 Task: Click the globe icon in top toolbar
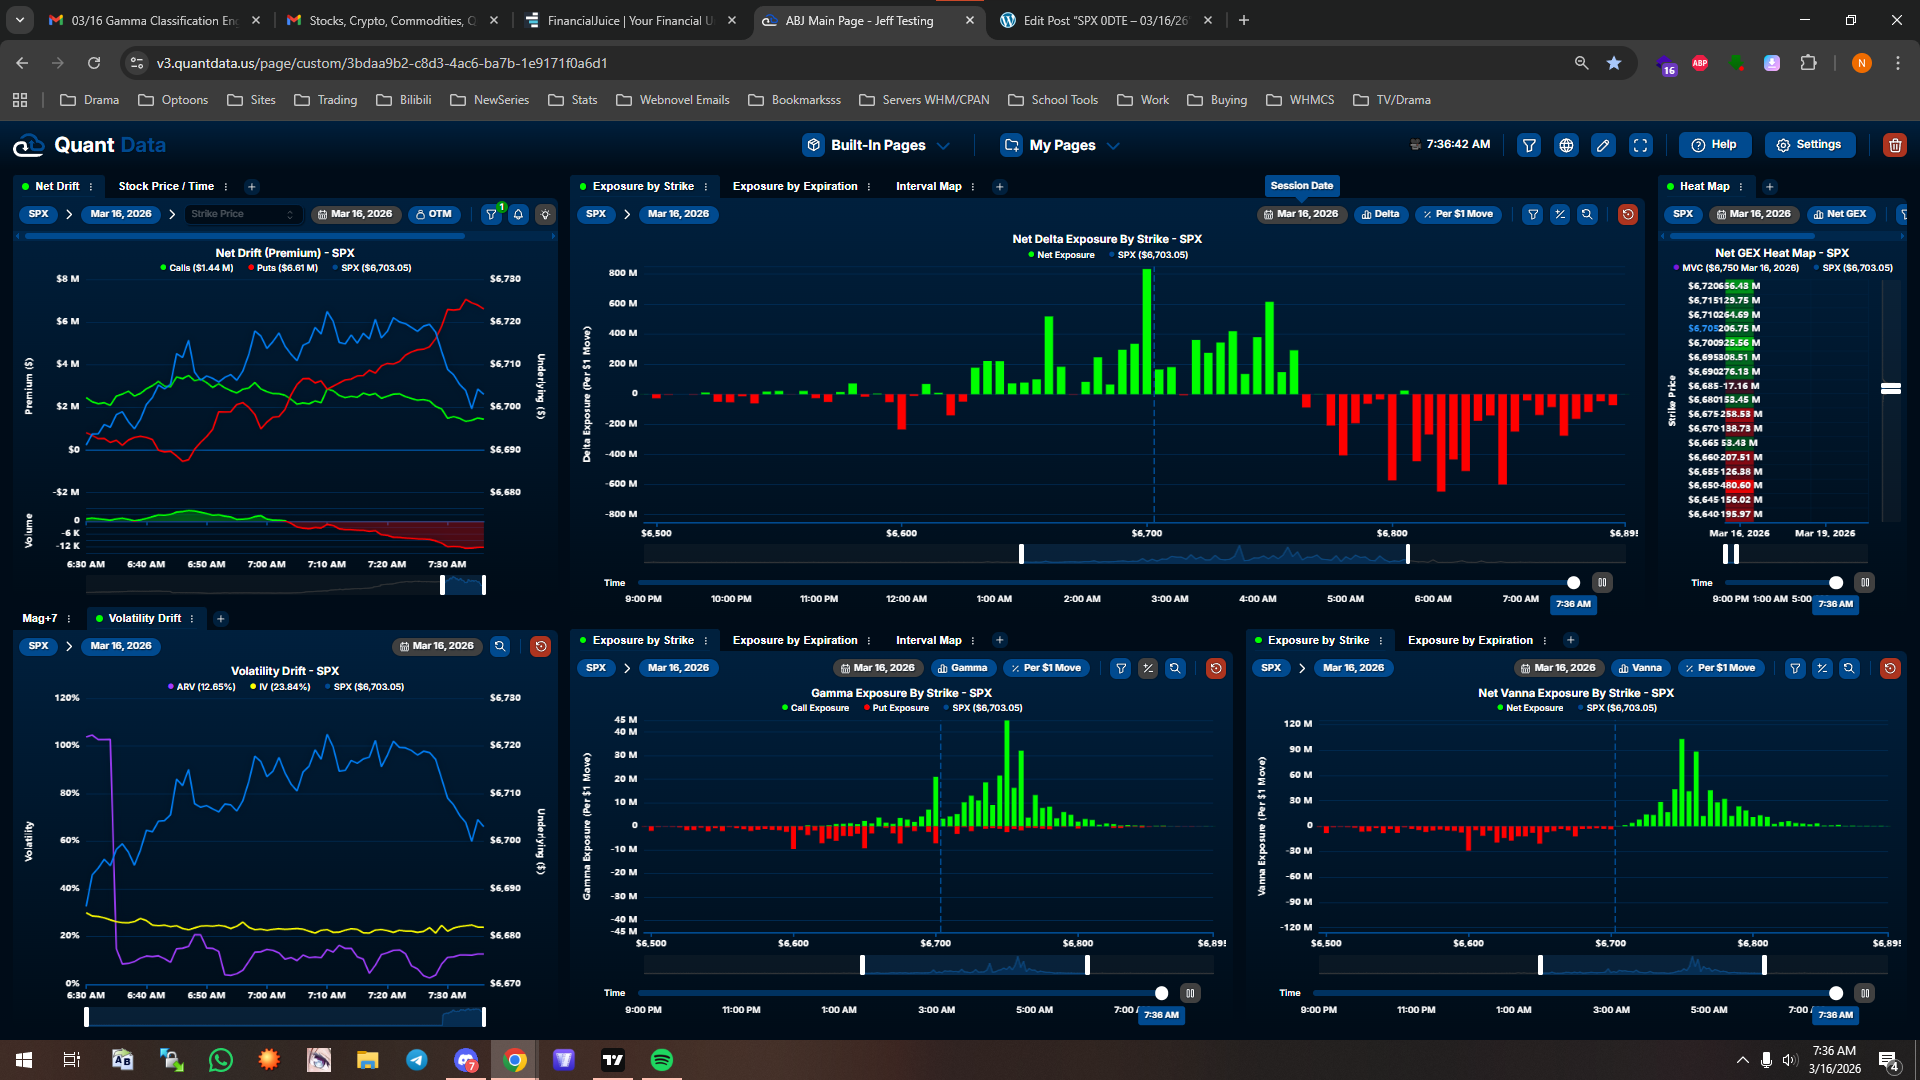tap(1566, 145)
